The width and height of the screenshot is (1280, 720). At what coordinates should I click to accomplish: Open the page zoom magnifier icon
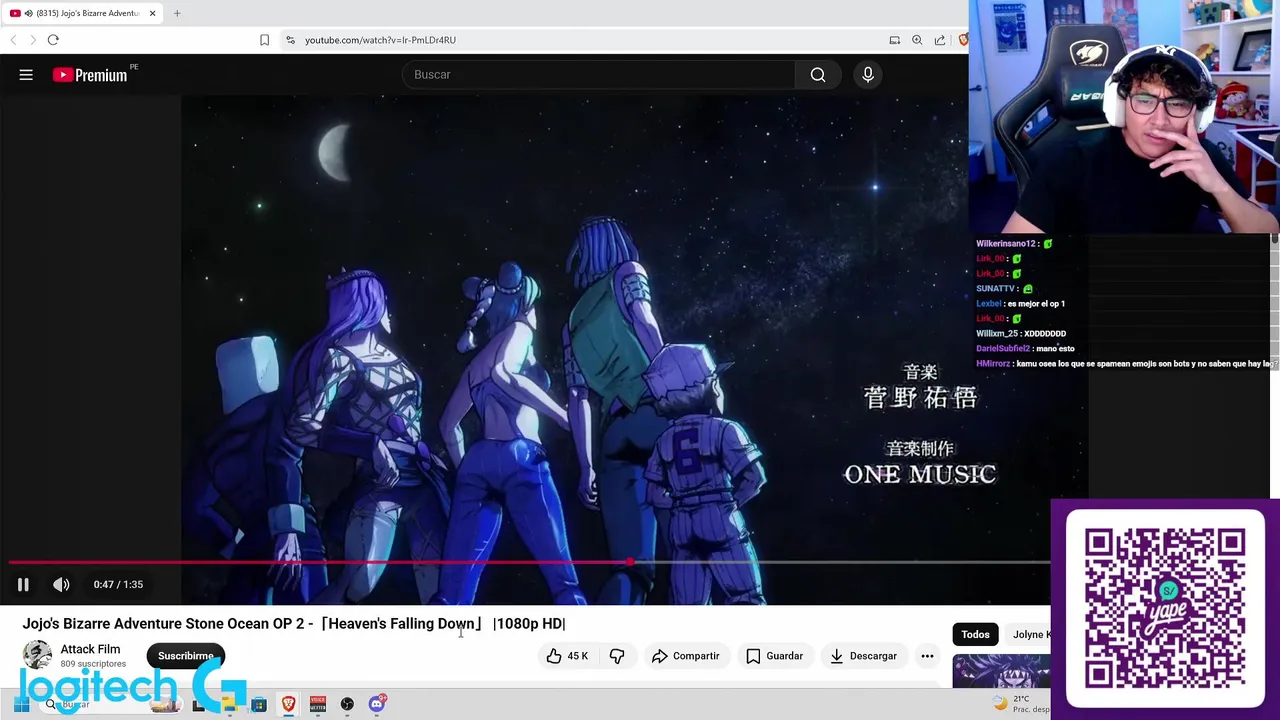tap(917, 40)
